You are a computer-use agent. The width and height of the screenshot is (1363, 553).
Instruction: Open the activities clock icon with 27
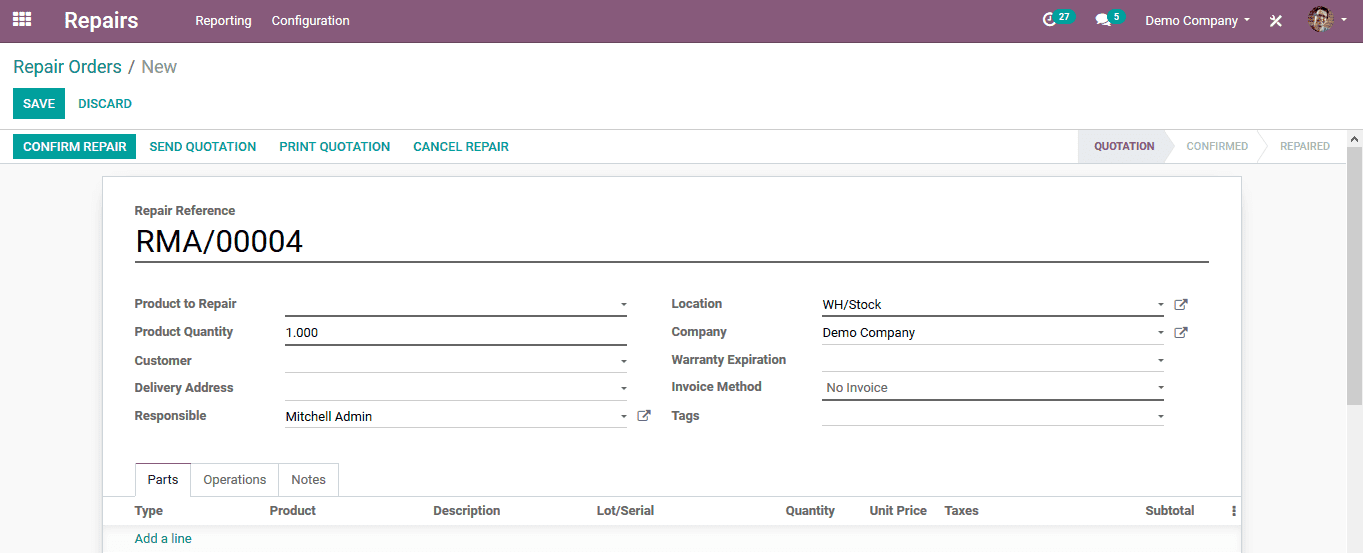pos(1057,19)
